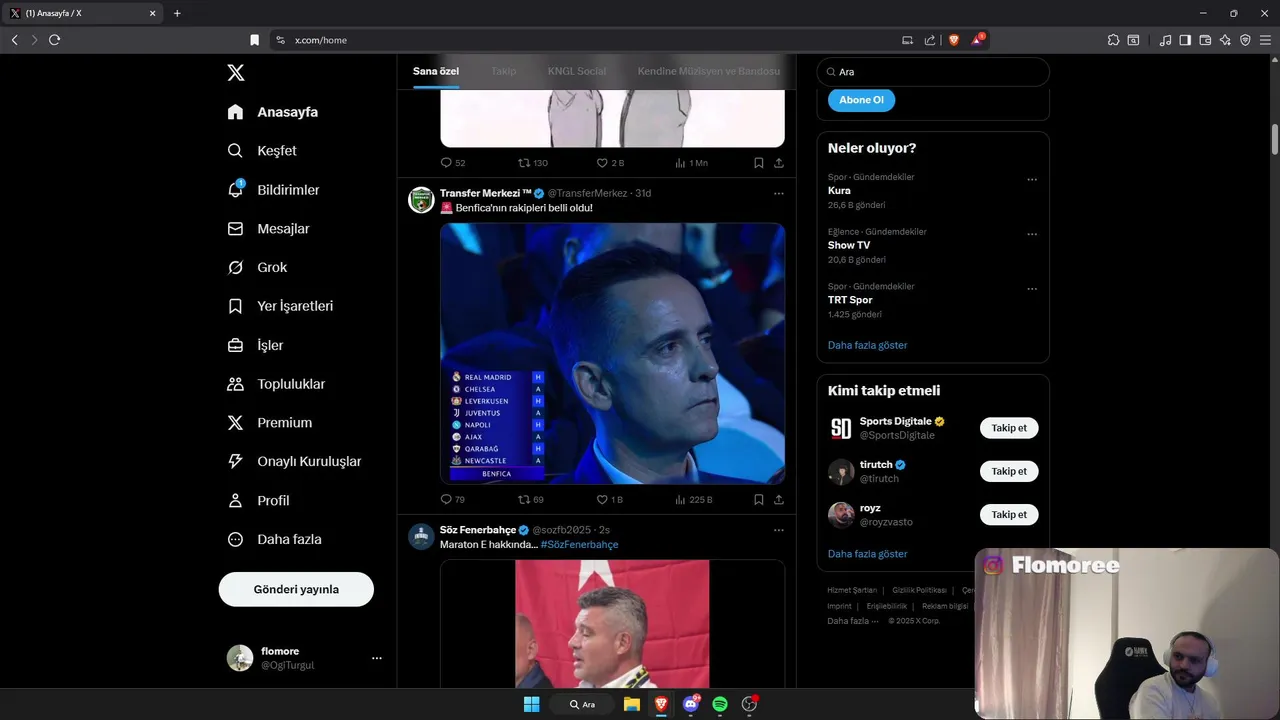Open Daha fazla sidebar menu

[x=274, y=540]
